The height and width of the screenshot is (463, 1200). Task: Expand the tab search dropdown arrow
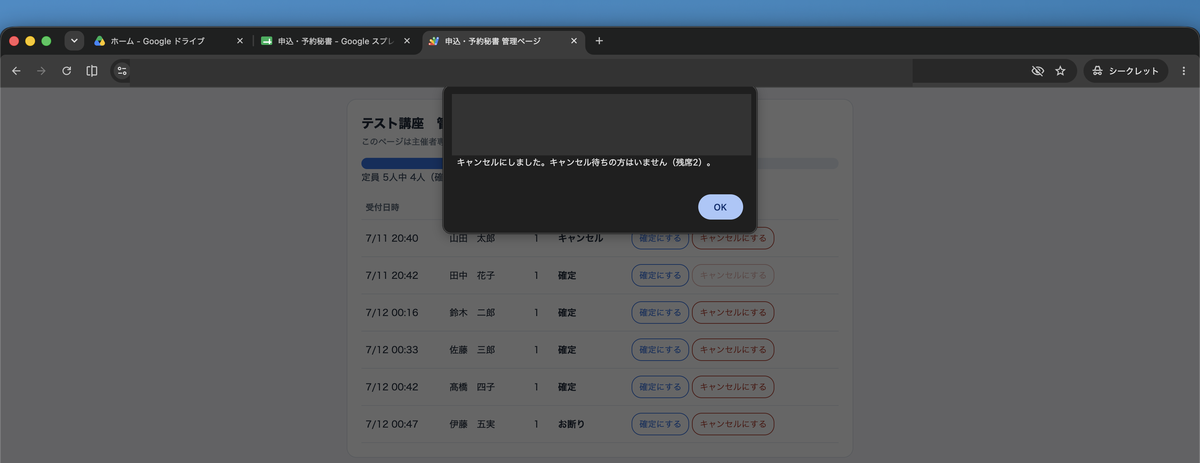coord(74,41)
